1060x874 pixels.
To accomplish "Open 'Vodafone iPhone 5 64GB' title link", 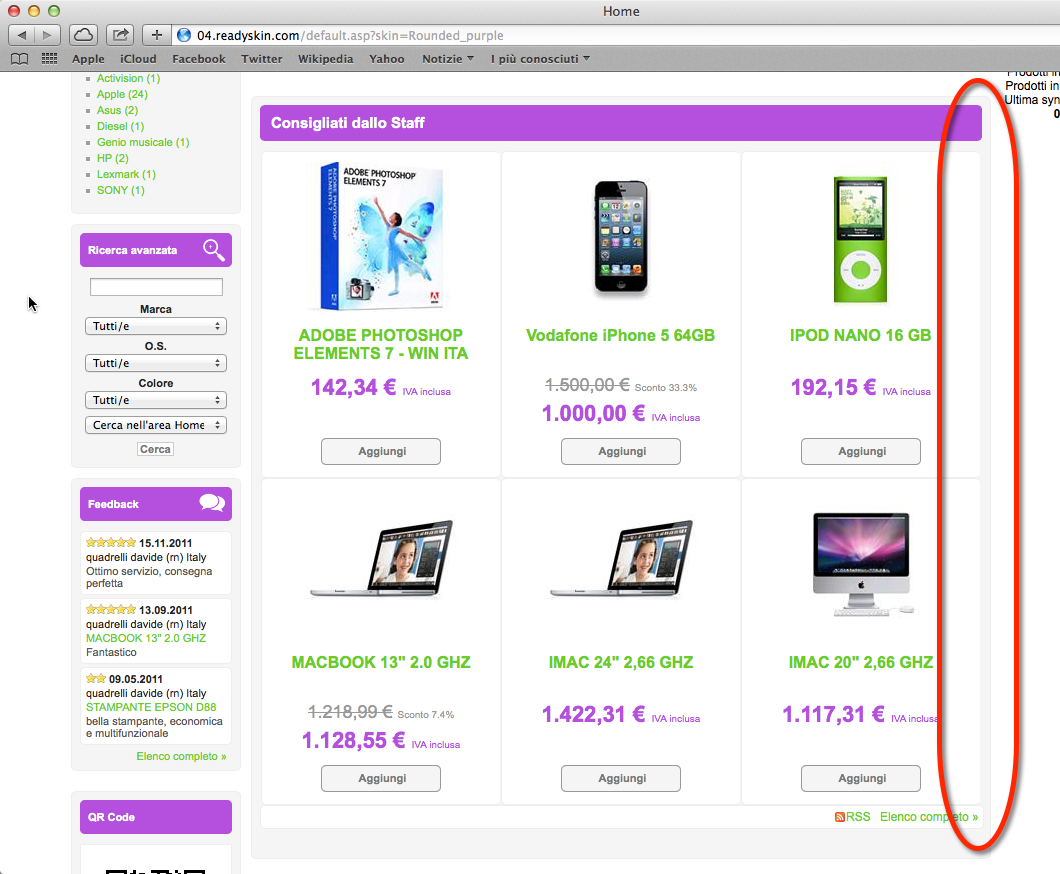I will coord(621,335).
